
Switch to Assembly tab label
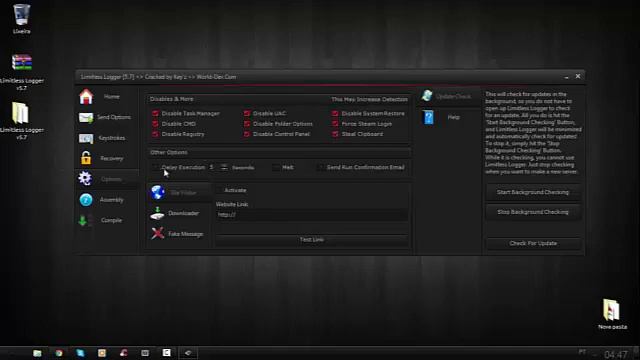pyautogui.click(x=111, y=200)
